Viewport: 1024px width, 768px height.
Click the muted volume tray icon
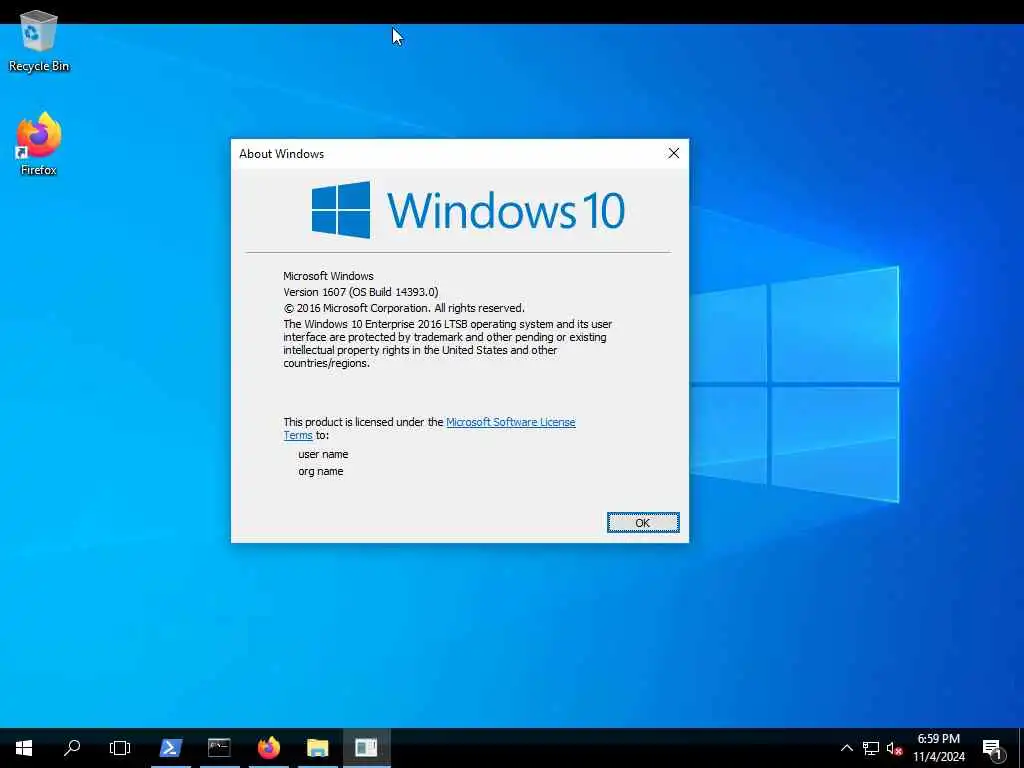[x=894, y=748]
